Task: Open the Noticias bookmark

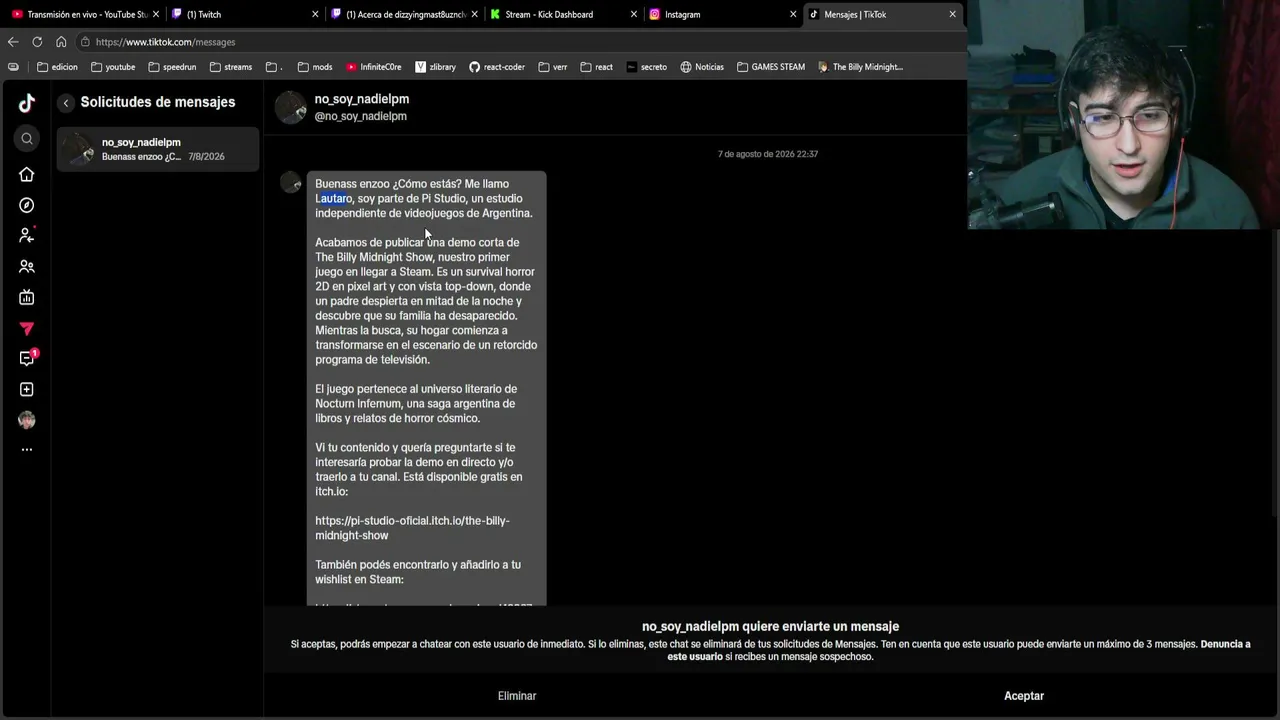Action: point(702,67)
